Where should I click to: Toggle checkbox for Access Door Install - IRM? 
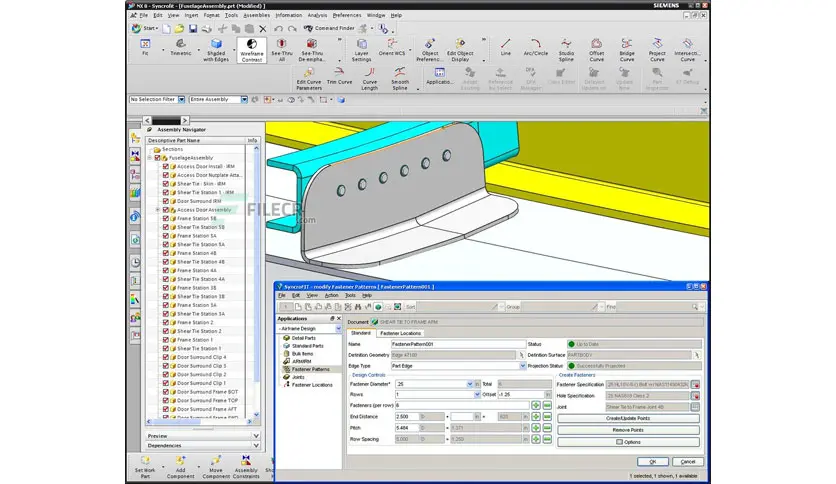coord(166,167)
